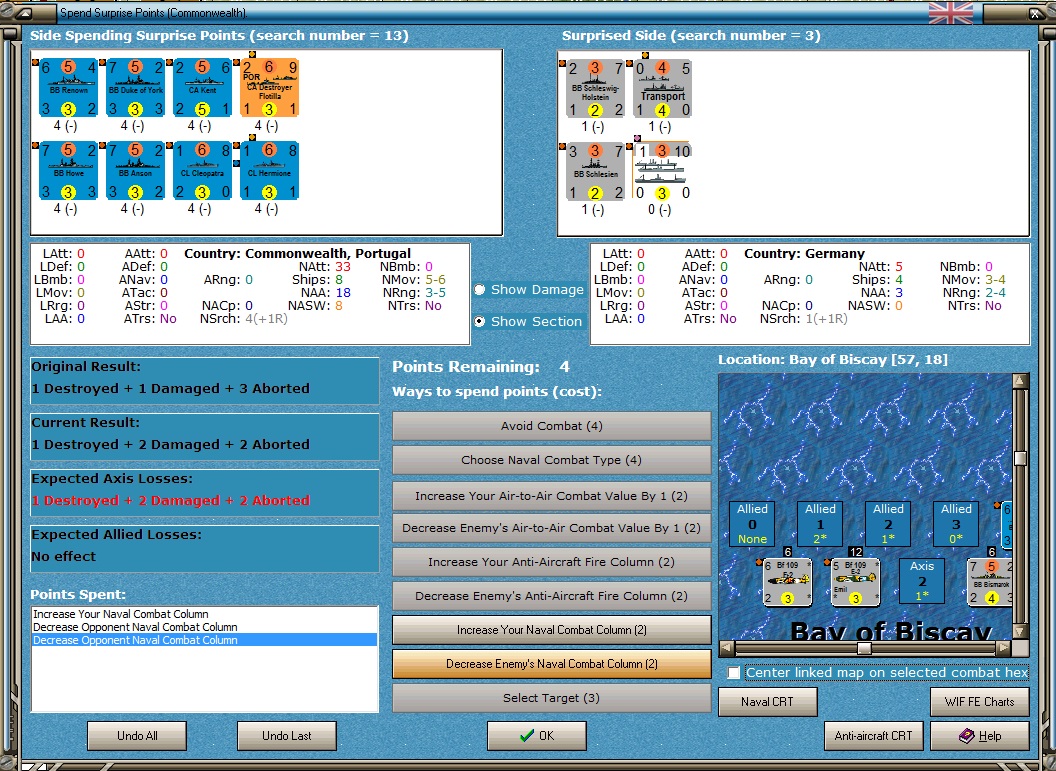Image resolution: width=1056 pixels, height=771 pixels.
Task: Click the CA Kent ship counter
Action: click(203, 88)
